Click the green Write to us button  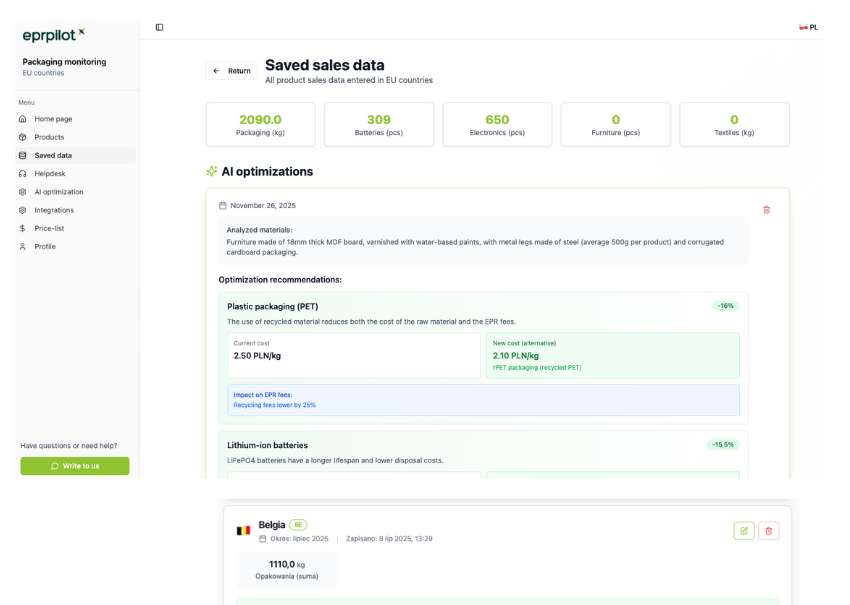click(75, 466)
